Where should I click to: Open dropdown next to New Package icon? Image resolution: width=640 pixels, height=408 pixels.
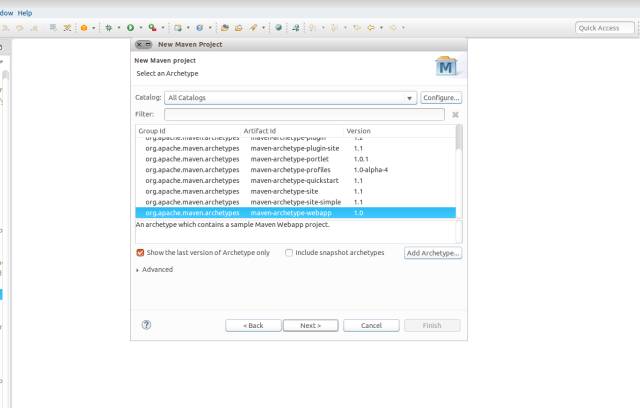pos(188,28)
